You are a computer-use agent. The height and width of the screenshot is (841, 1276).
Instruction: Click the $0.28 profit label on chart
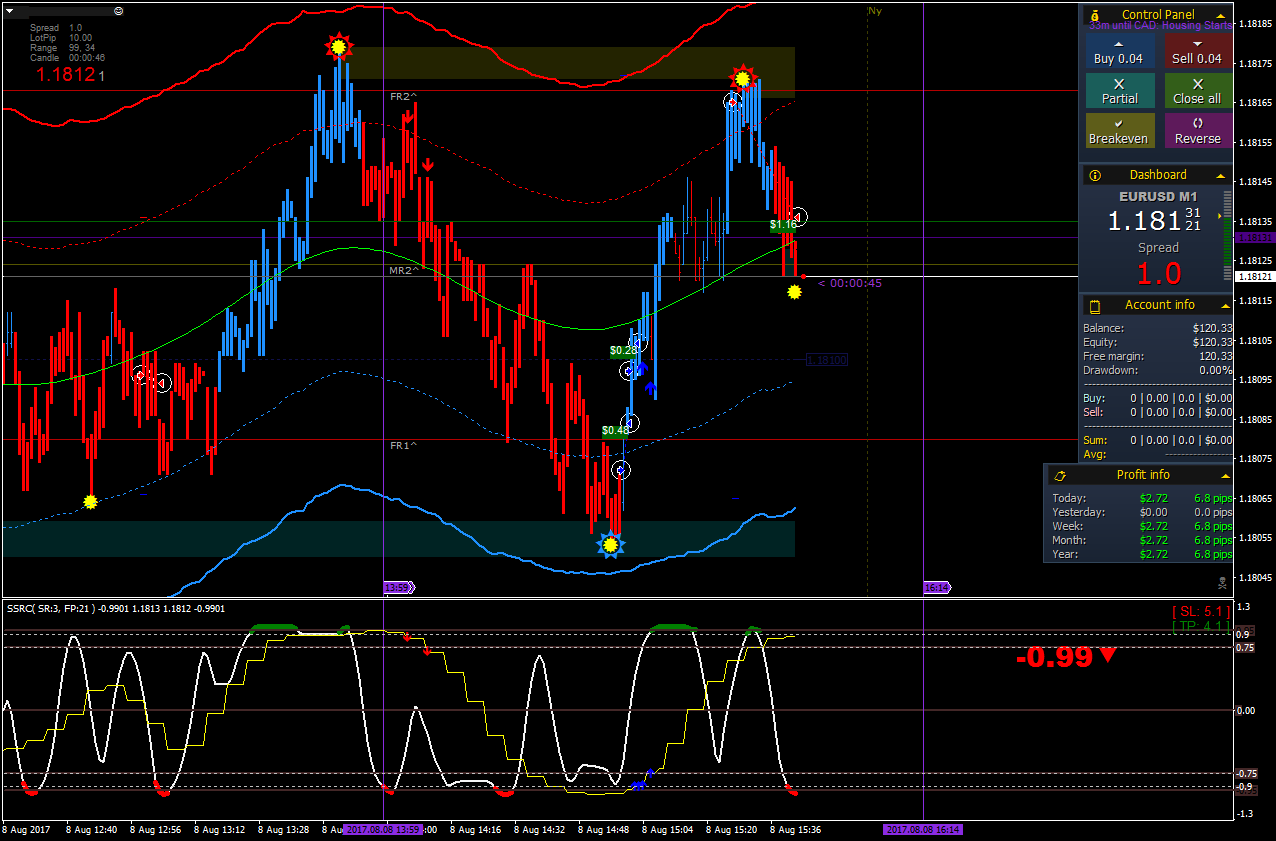pyautogui.click(x=623, y=351)
